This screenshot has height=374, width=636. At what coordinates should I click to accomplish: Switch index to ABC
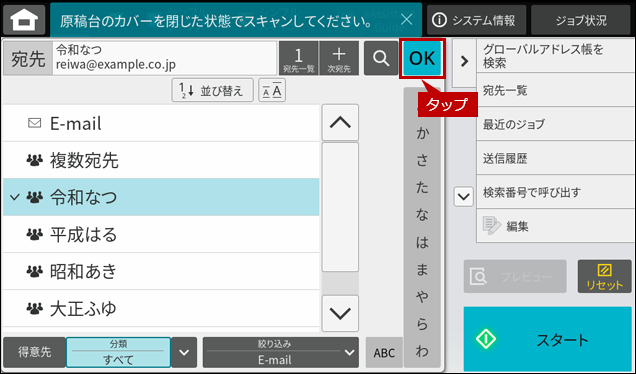[384, 353]
